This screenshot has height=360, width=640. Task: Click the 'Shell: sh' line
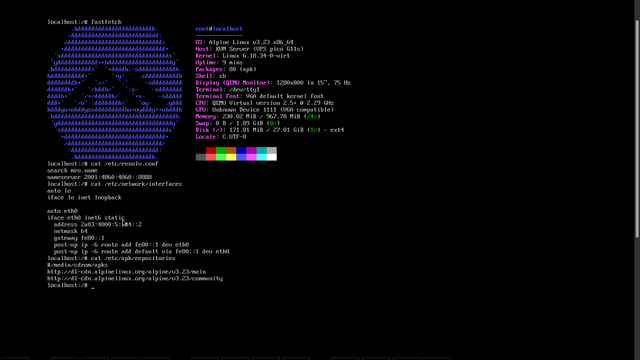click(211, 76)
